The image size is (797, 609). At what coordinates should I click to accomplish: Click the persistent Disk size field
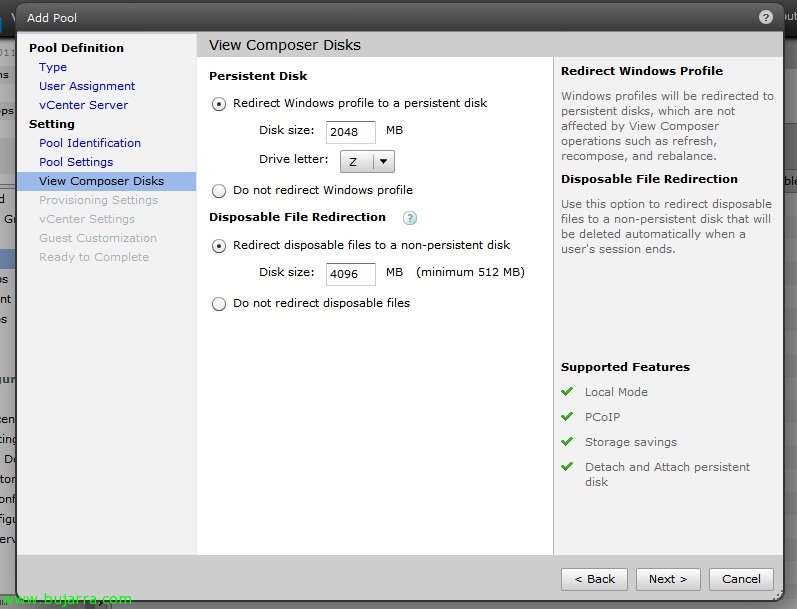click(350, 132)
